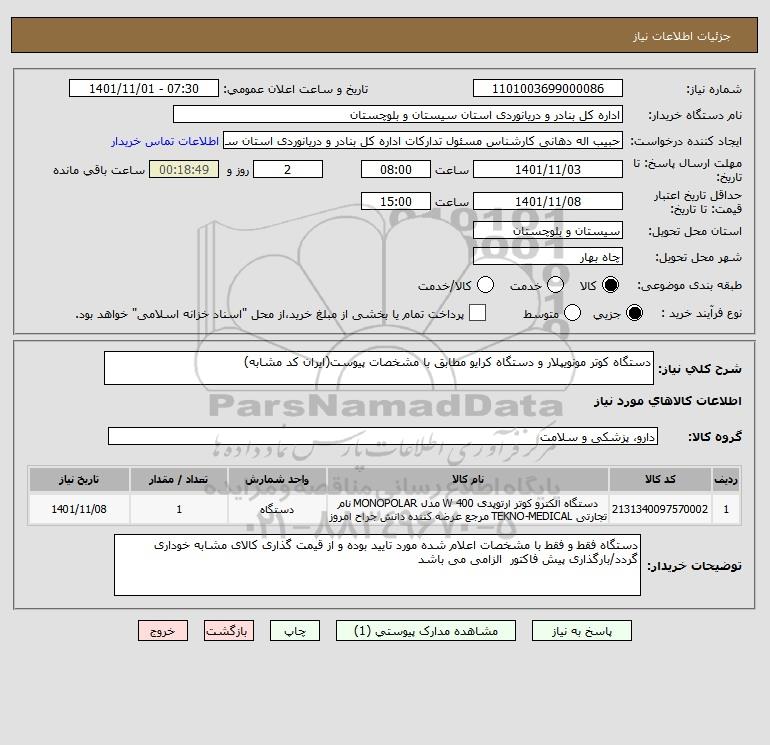This screenshot has height=745, width=770.
Task: Click the quantity cell showing 1
Action: 179,509
